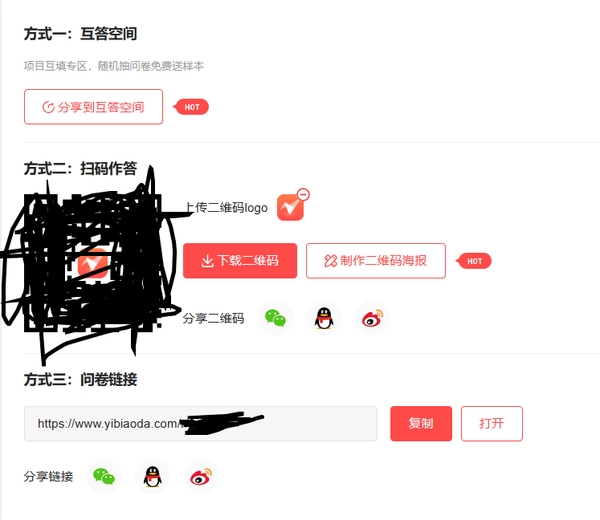This screenshot has width=600, height=520.
Task: Open 制作二维码海报 poster maker
Action: [376, 261]
